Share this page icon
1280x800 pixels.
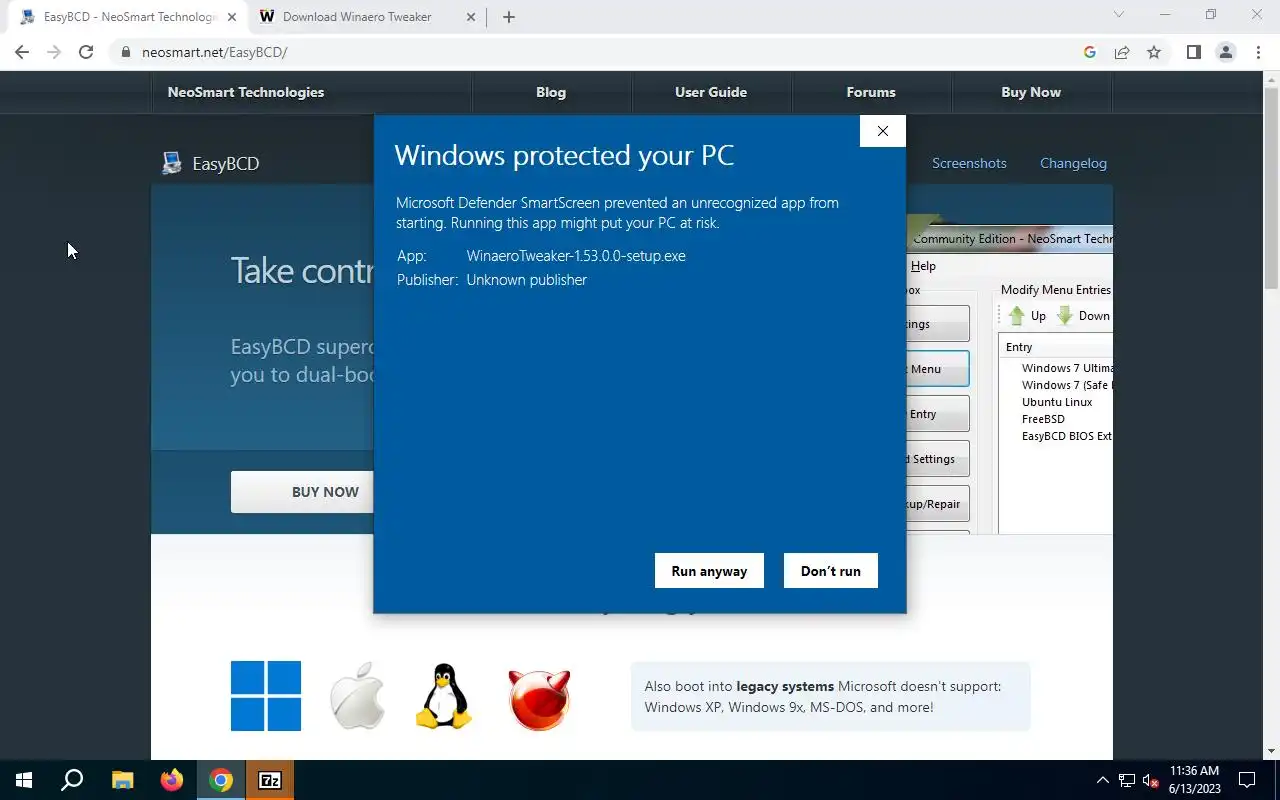click(1122, 52)
